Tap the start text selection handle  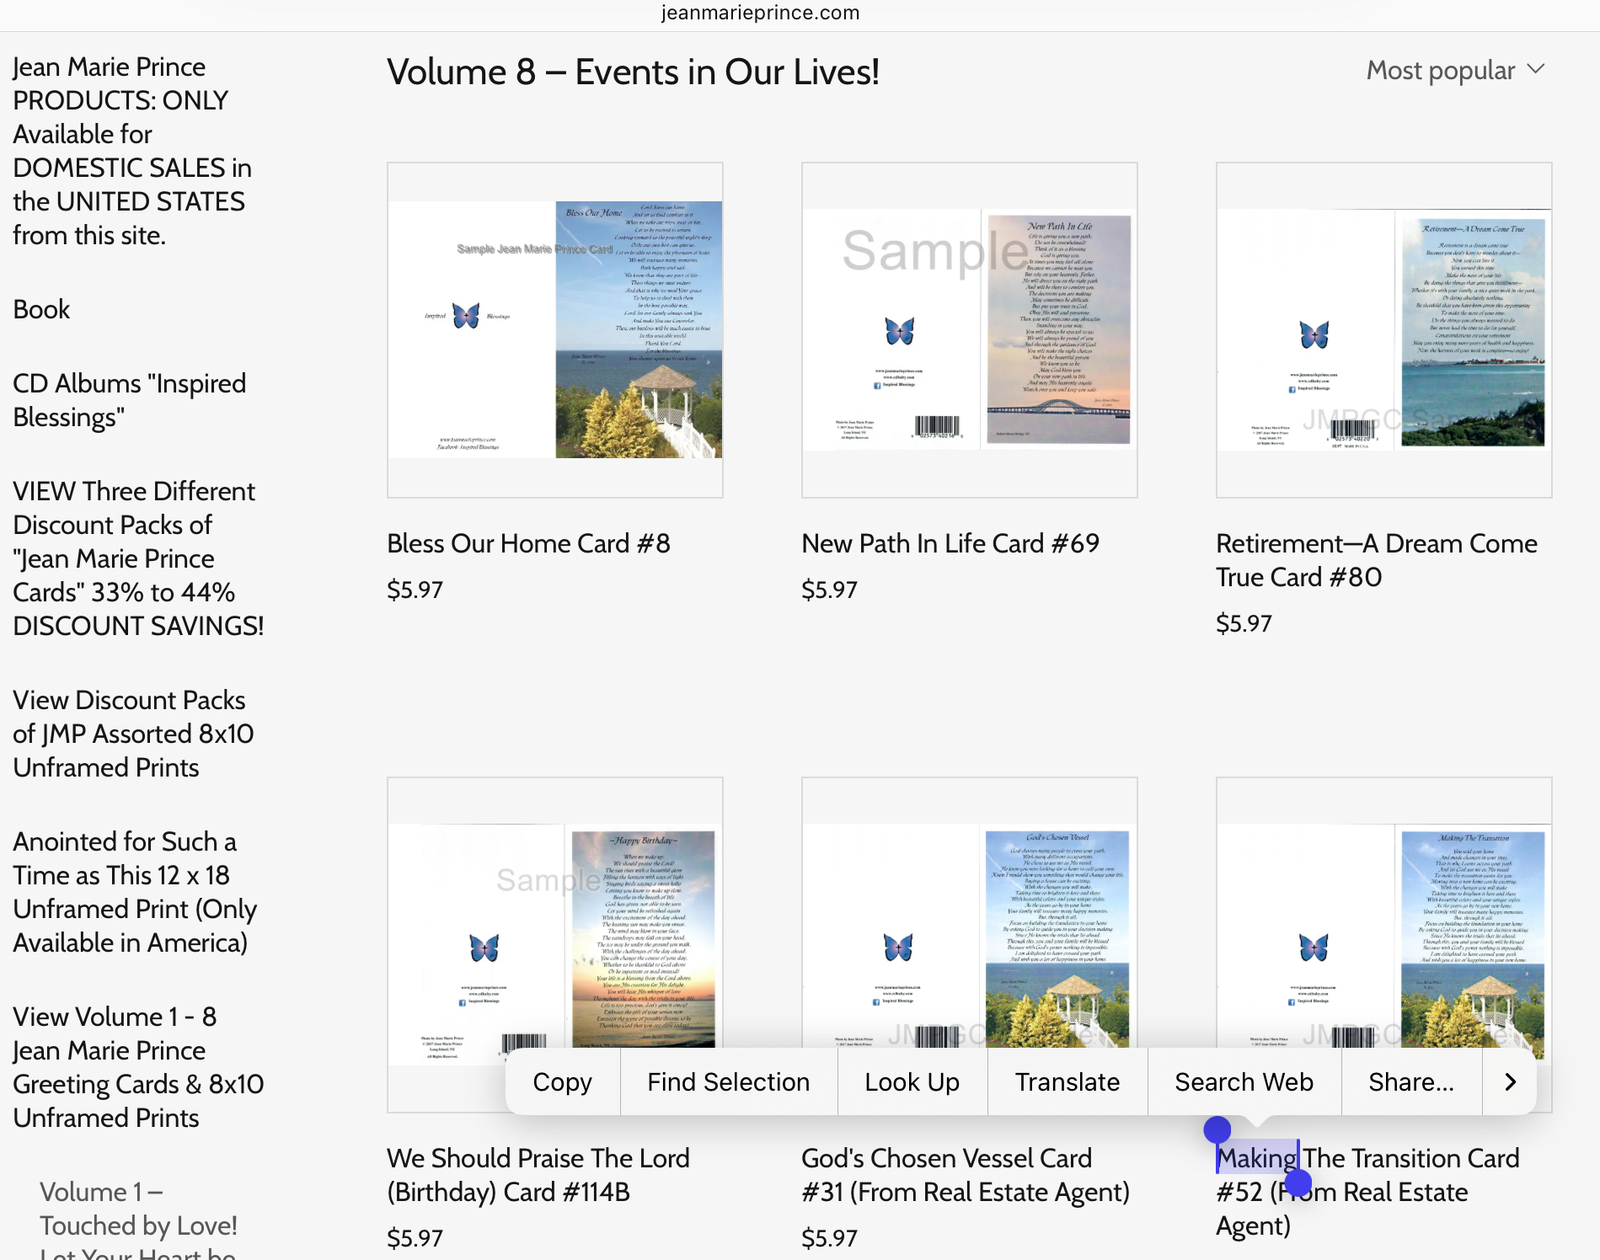click(x=1217, y=1130)
